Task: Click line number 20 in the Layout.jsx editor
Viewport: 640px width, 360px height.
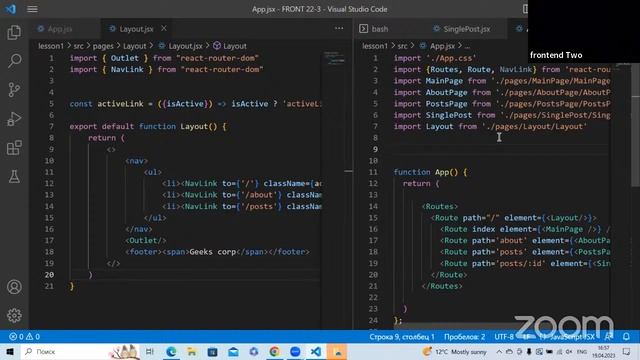Action: [49, 275]
